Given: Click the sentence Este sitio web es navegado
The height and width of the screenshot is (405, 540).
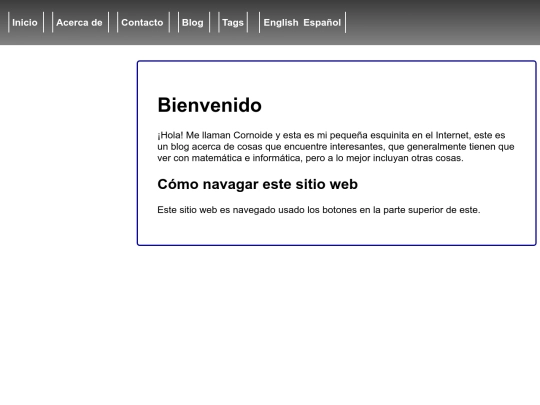Looking at the screenshot, I should (319, 210).
